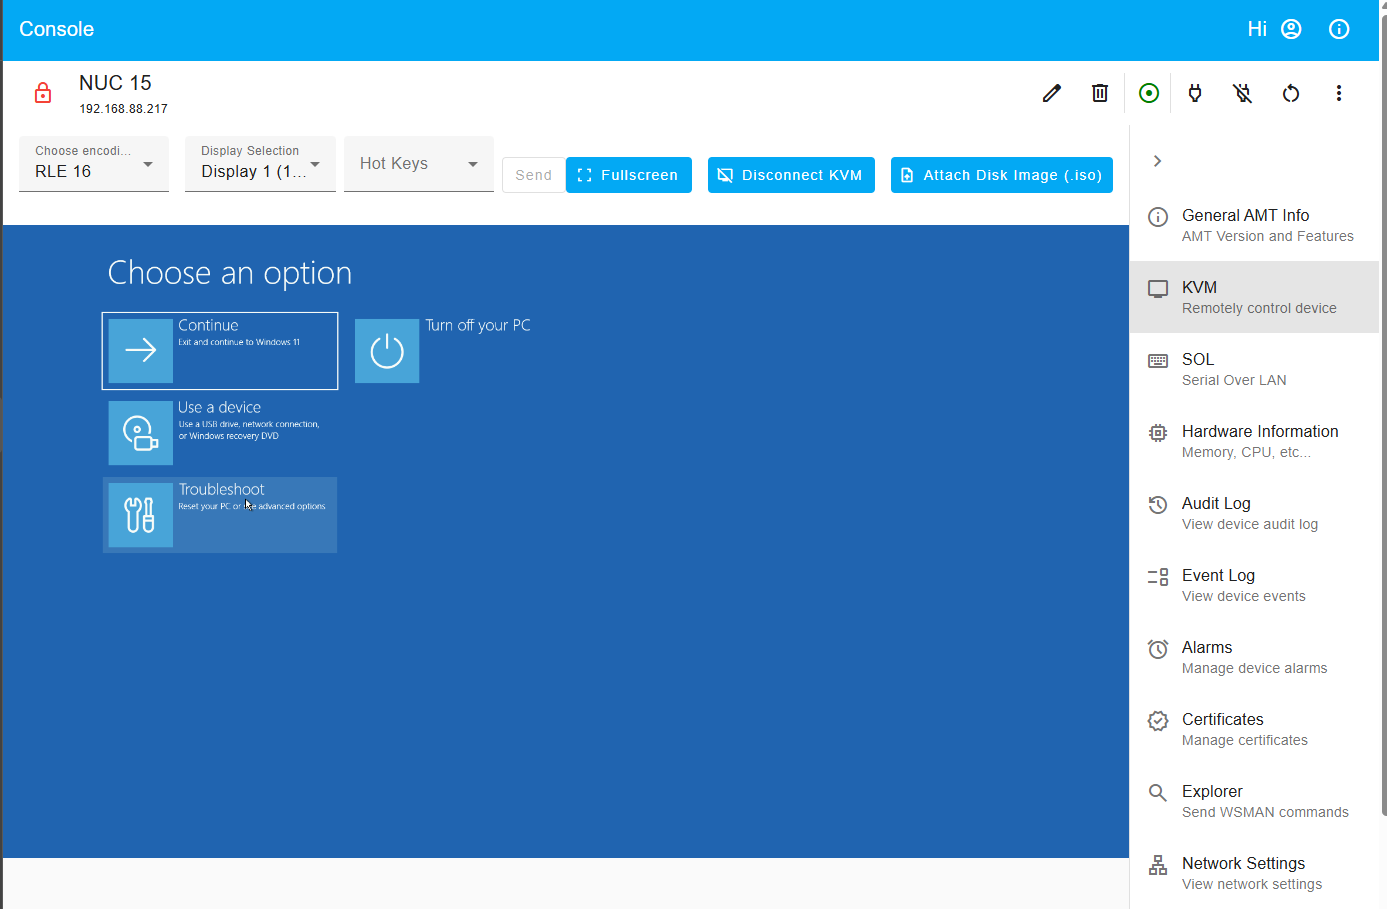The height and width of the screenshot is (909, 1387).
Task: Select the Troubleshoot tile on remote screen
Action: tap(219, 514)
